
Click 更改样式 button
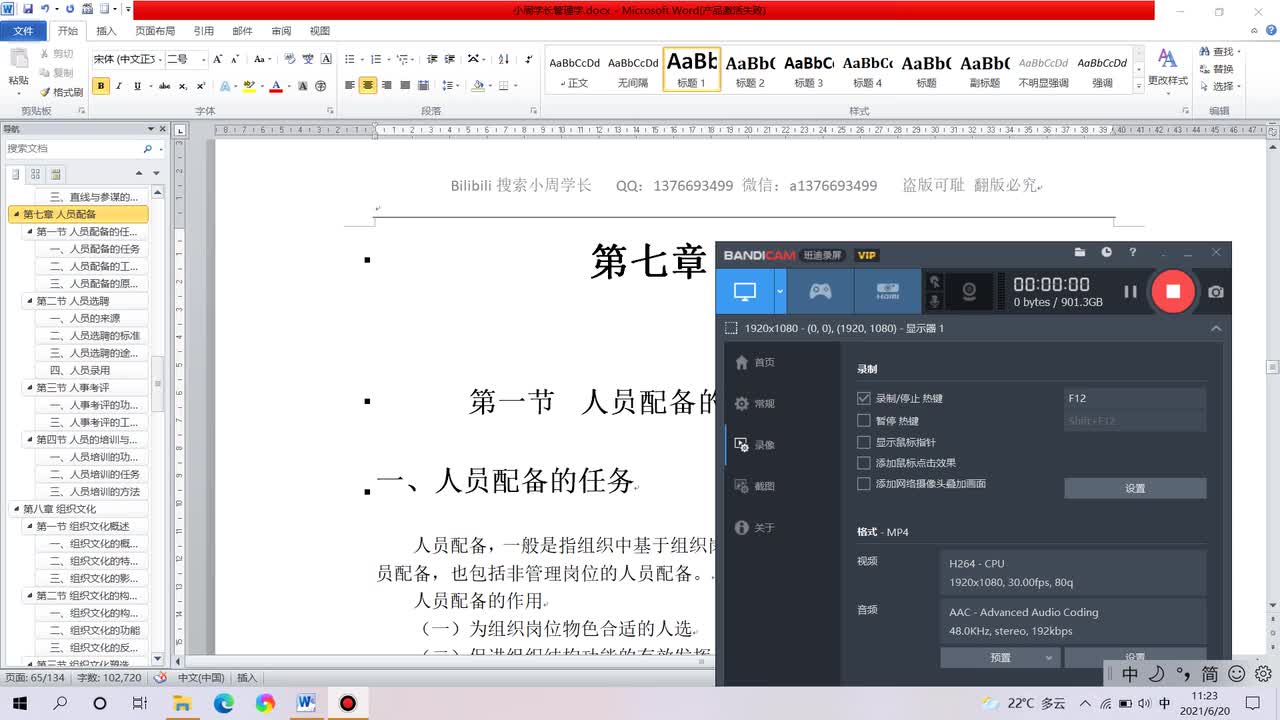point(1167,68)
